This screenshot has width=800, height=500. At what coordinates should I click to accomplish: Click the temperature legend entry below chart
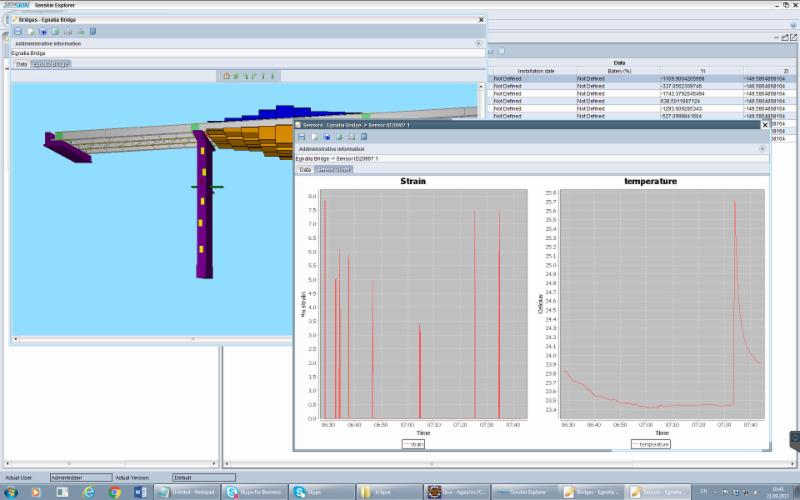[x=650, y=443]
